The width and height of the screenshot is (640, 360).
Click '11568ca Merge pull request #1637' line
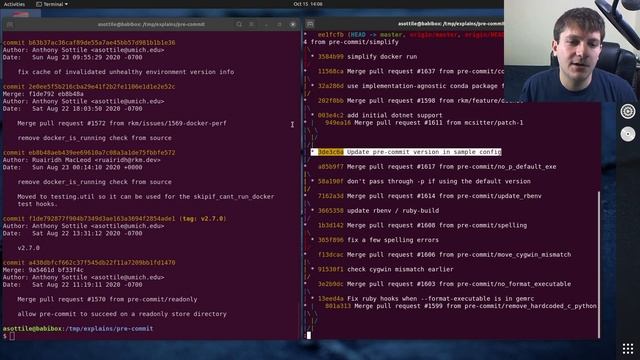coord(411,71)
